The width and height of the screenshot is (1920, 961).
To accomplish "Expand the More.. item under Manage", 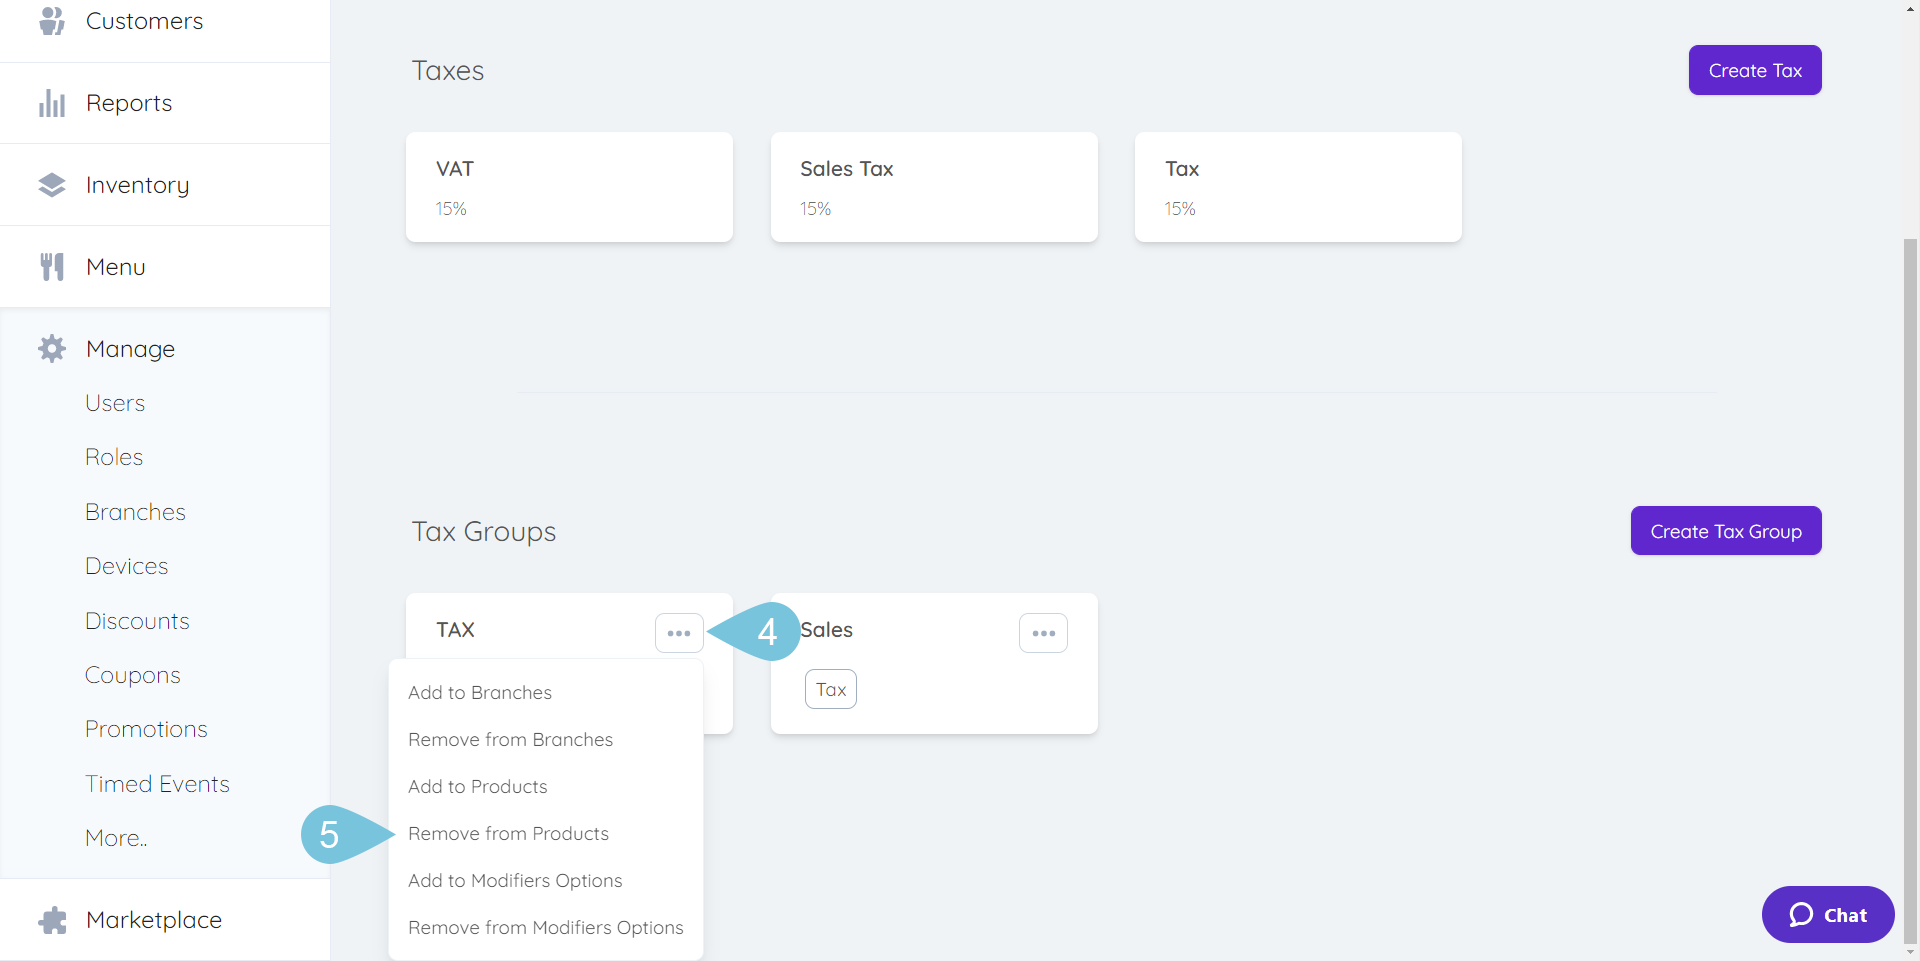I will [116, 838].
